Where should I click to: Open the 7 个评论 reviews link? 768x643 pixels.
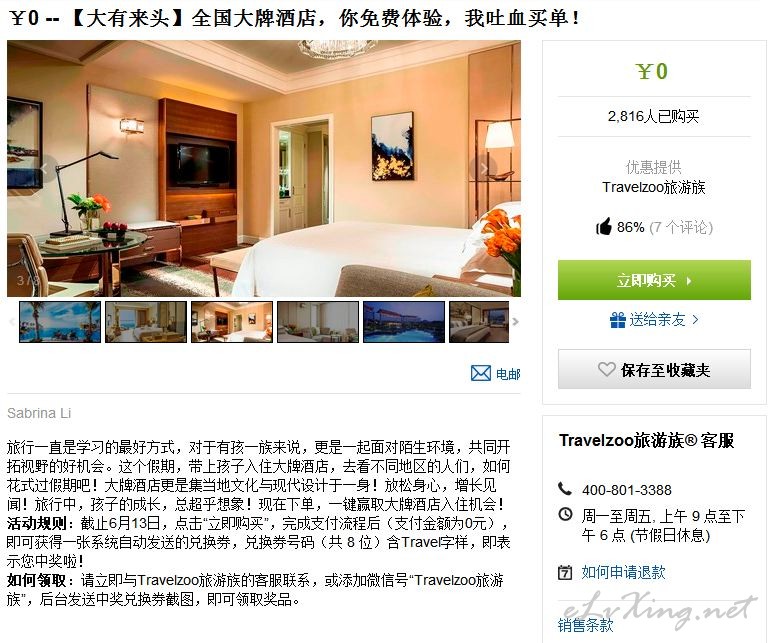click(x=681, y=227)
